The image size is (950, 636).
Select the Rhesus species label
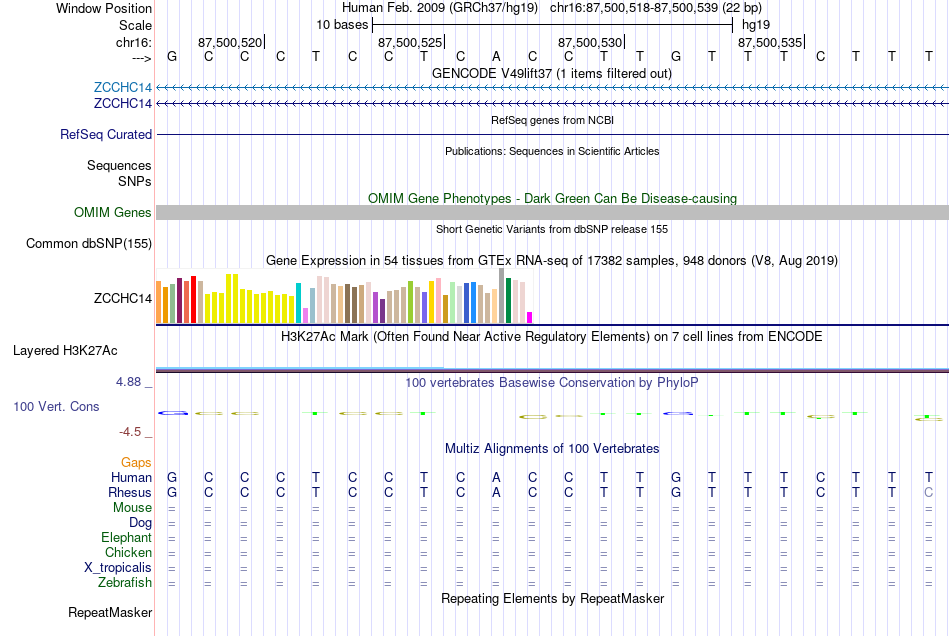[x=130, y=492]
